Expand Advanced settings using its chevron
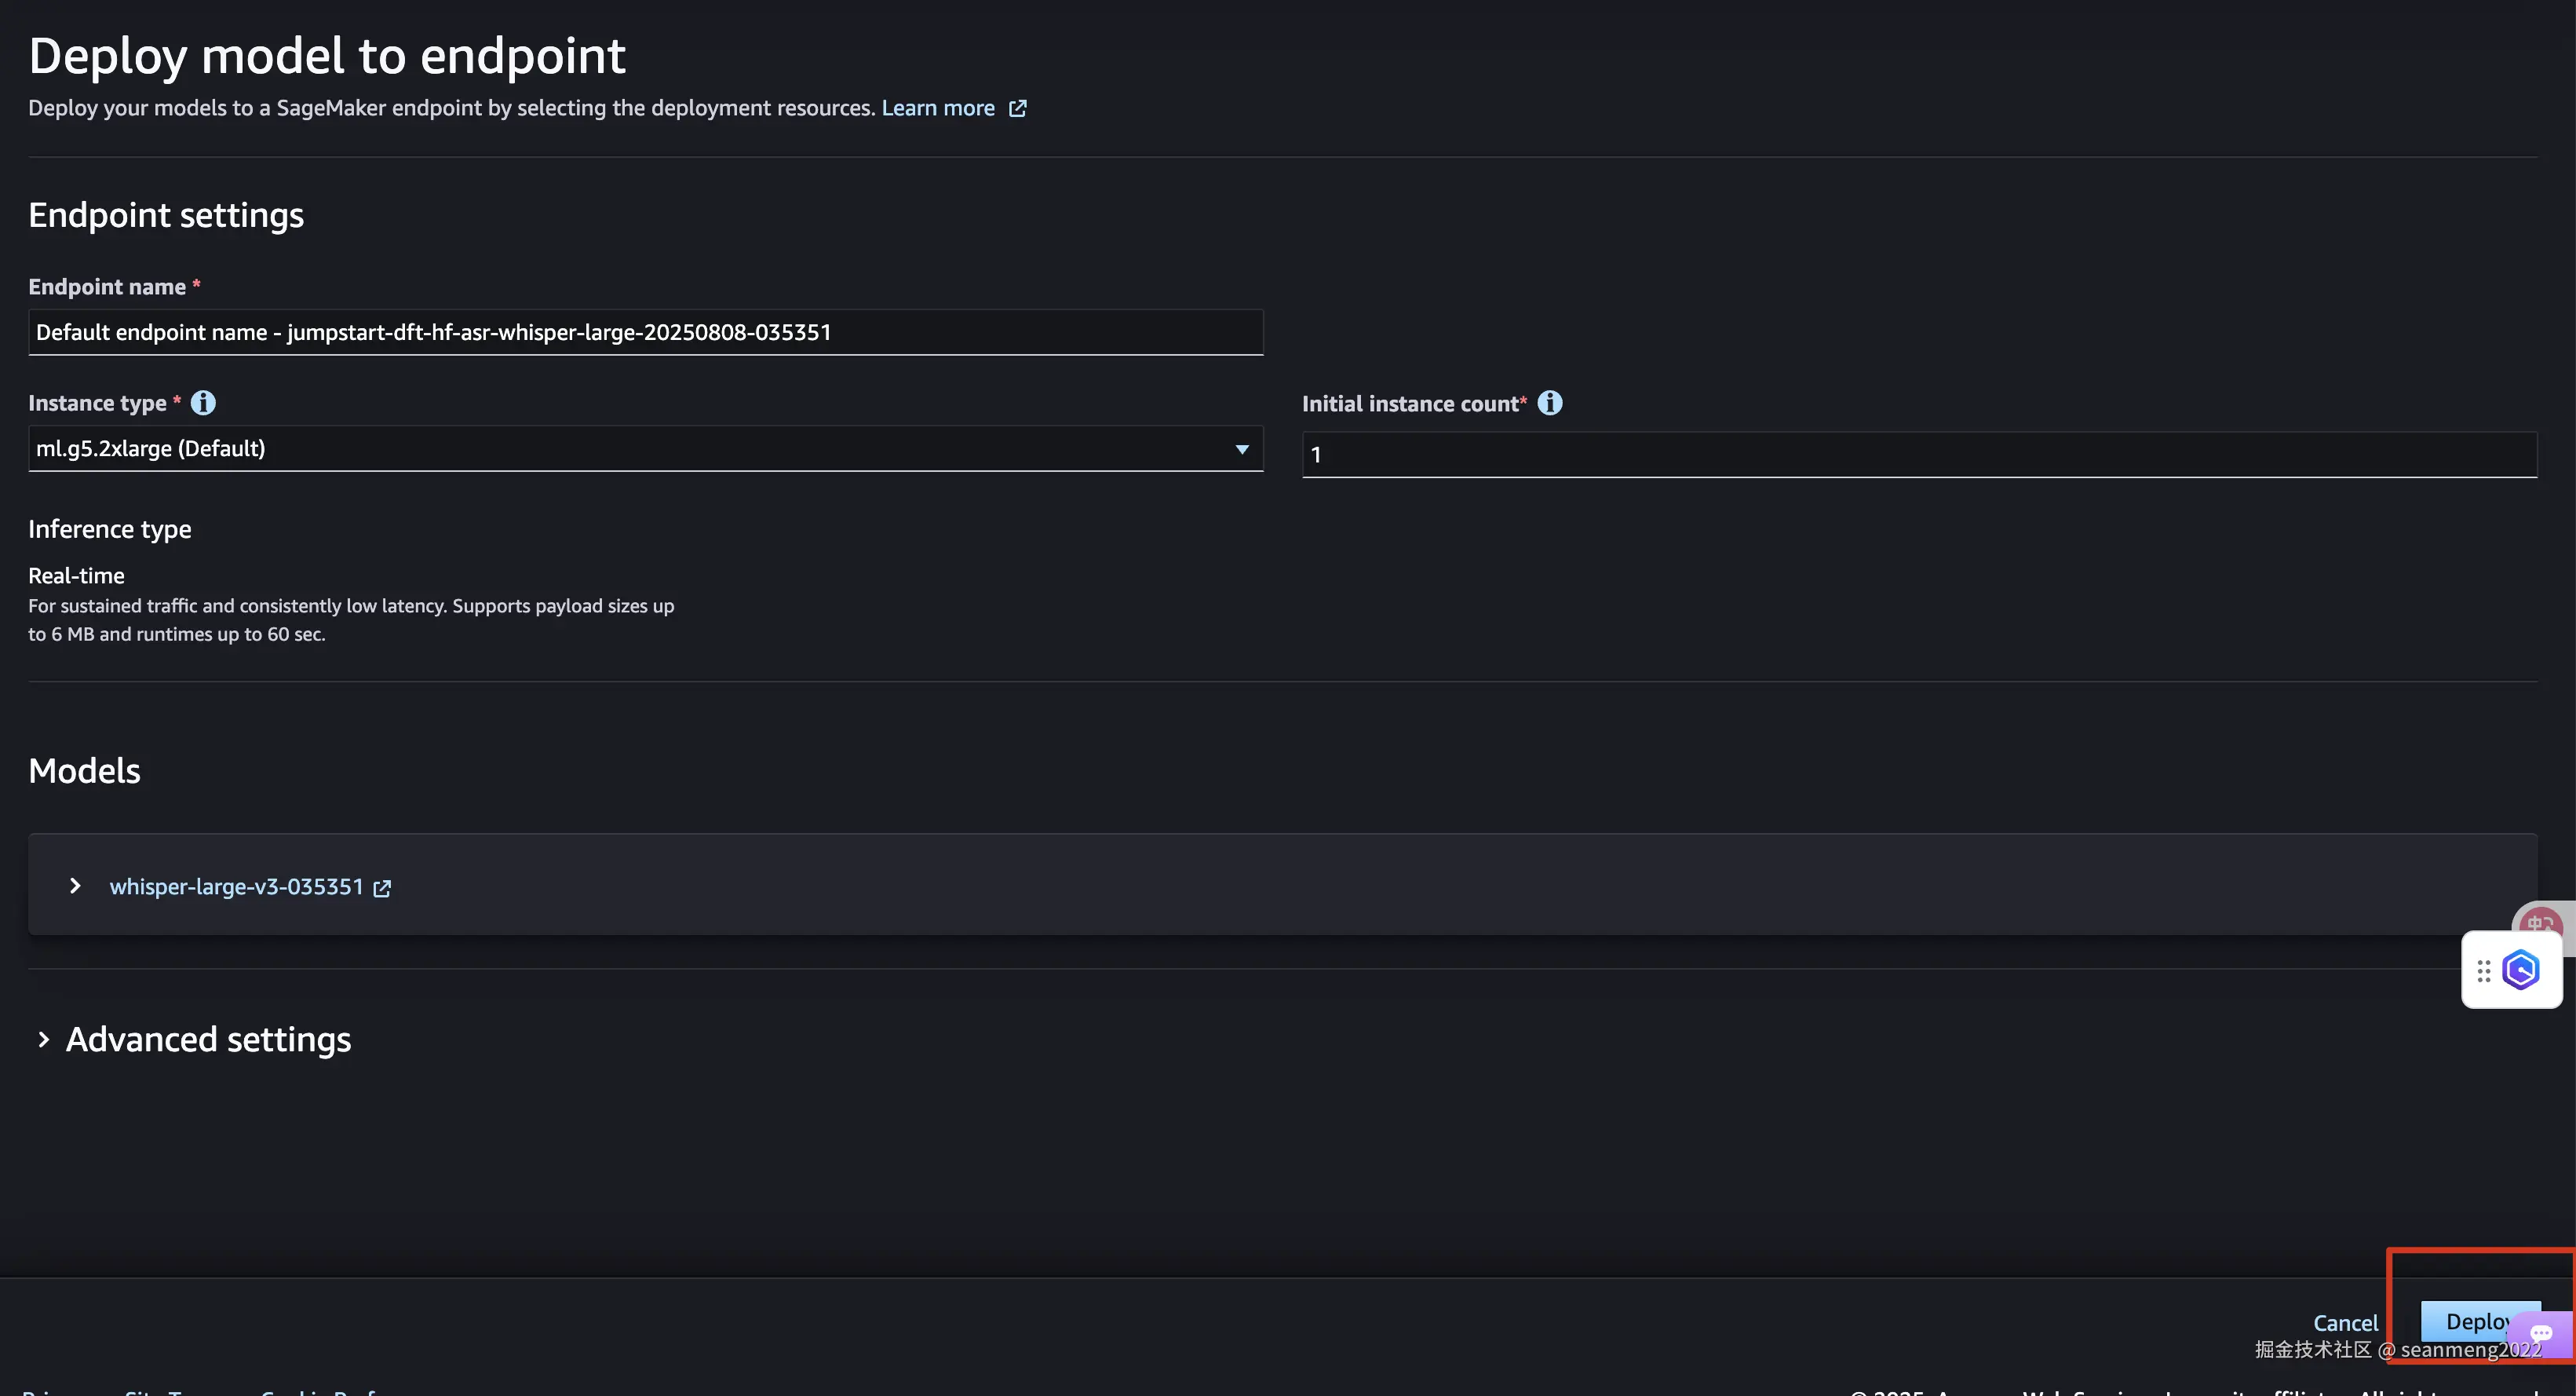Screen dimensions: 2576x1396 (43, 1040)
